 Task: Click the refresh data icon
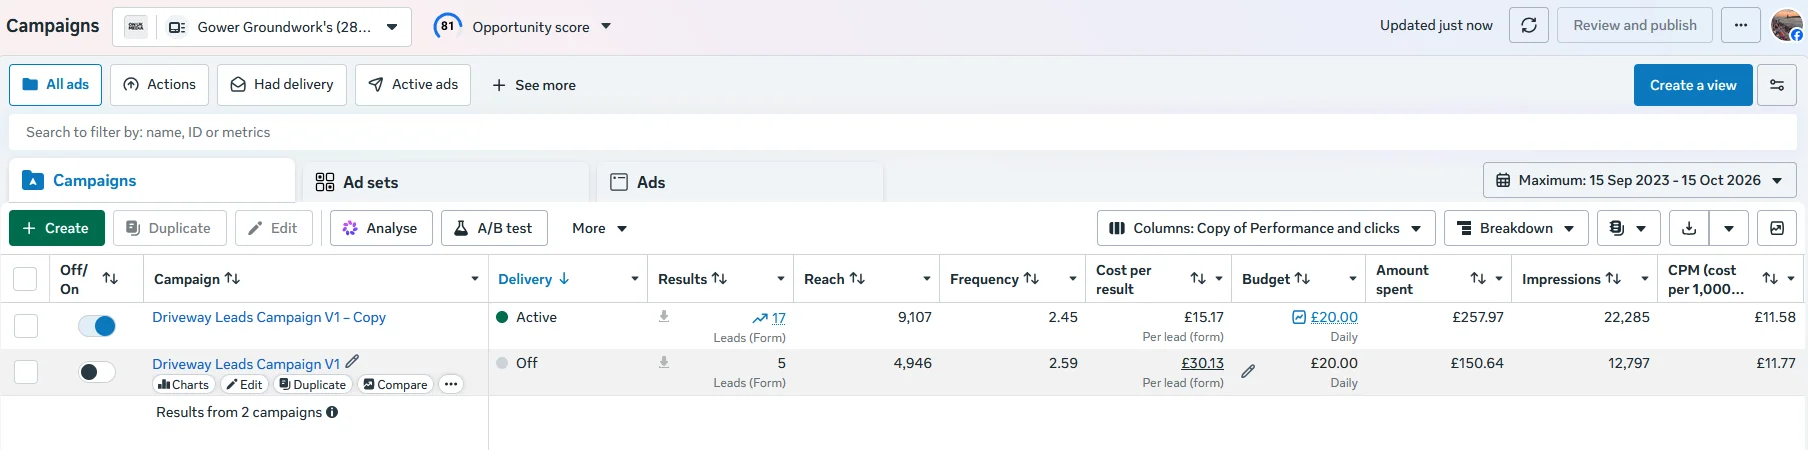[x=1529, y=25]
